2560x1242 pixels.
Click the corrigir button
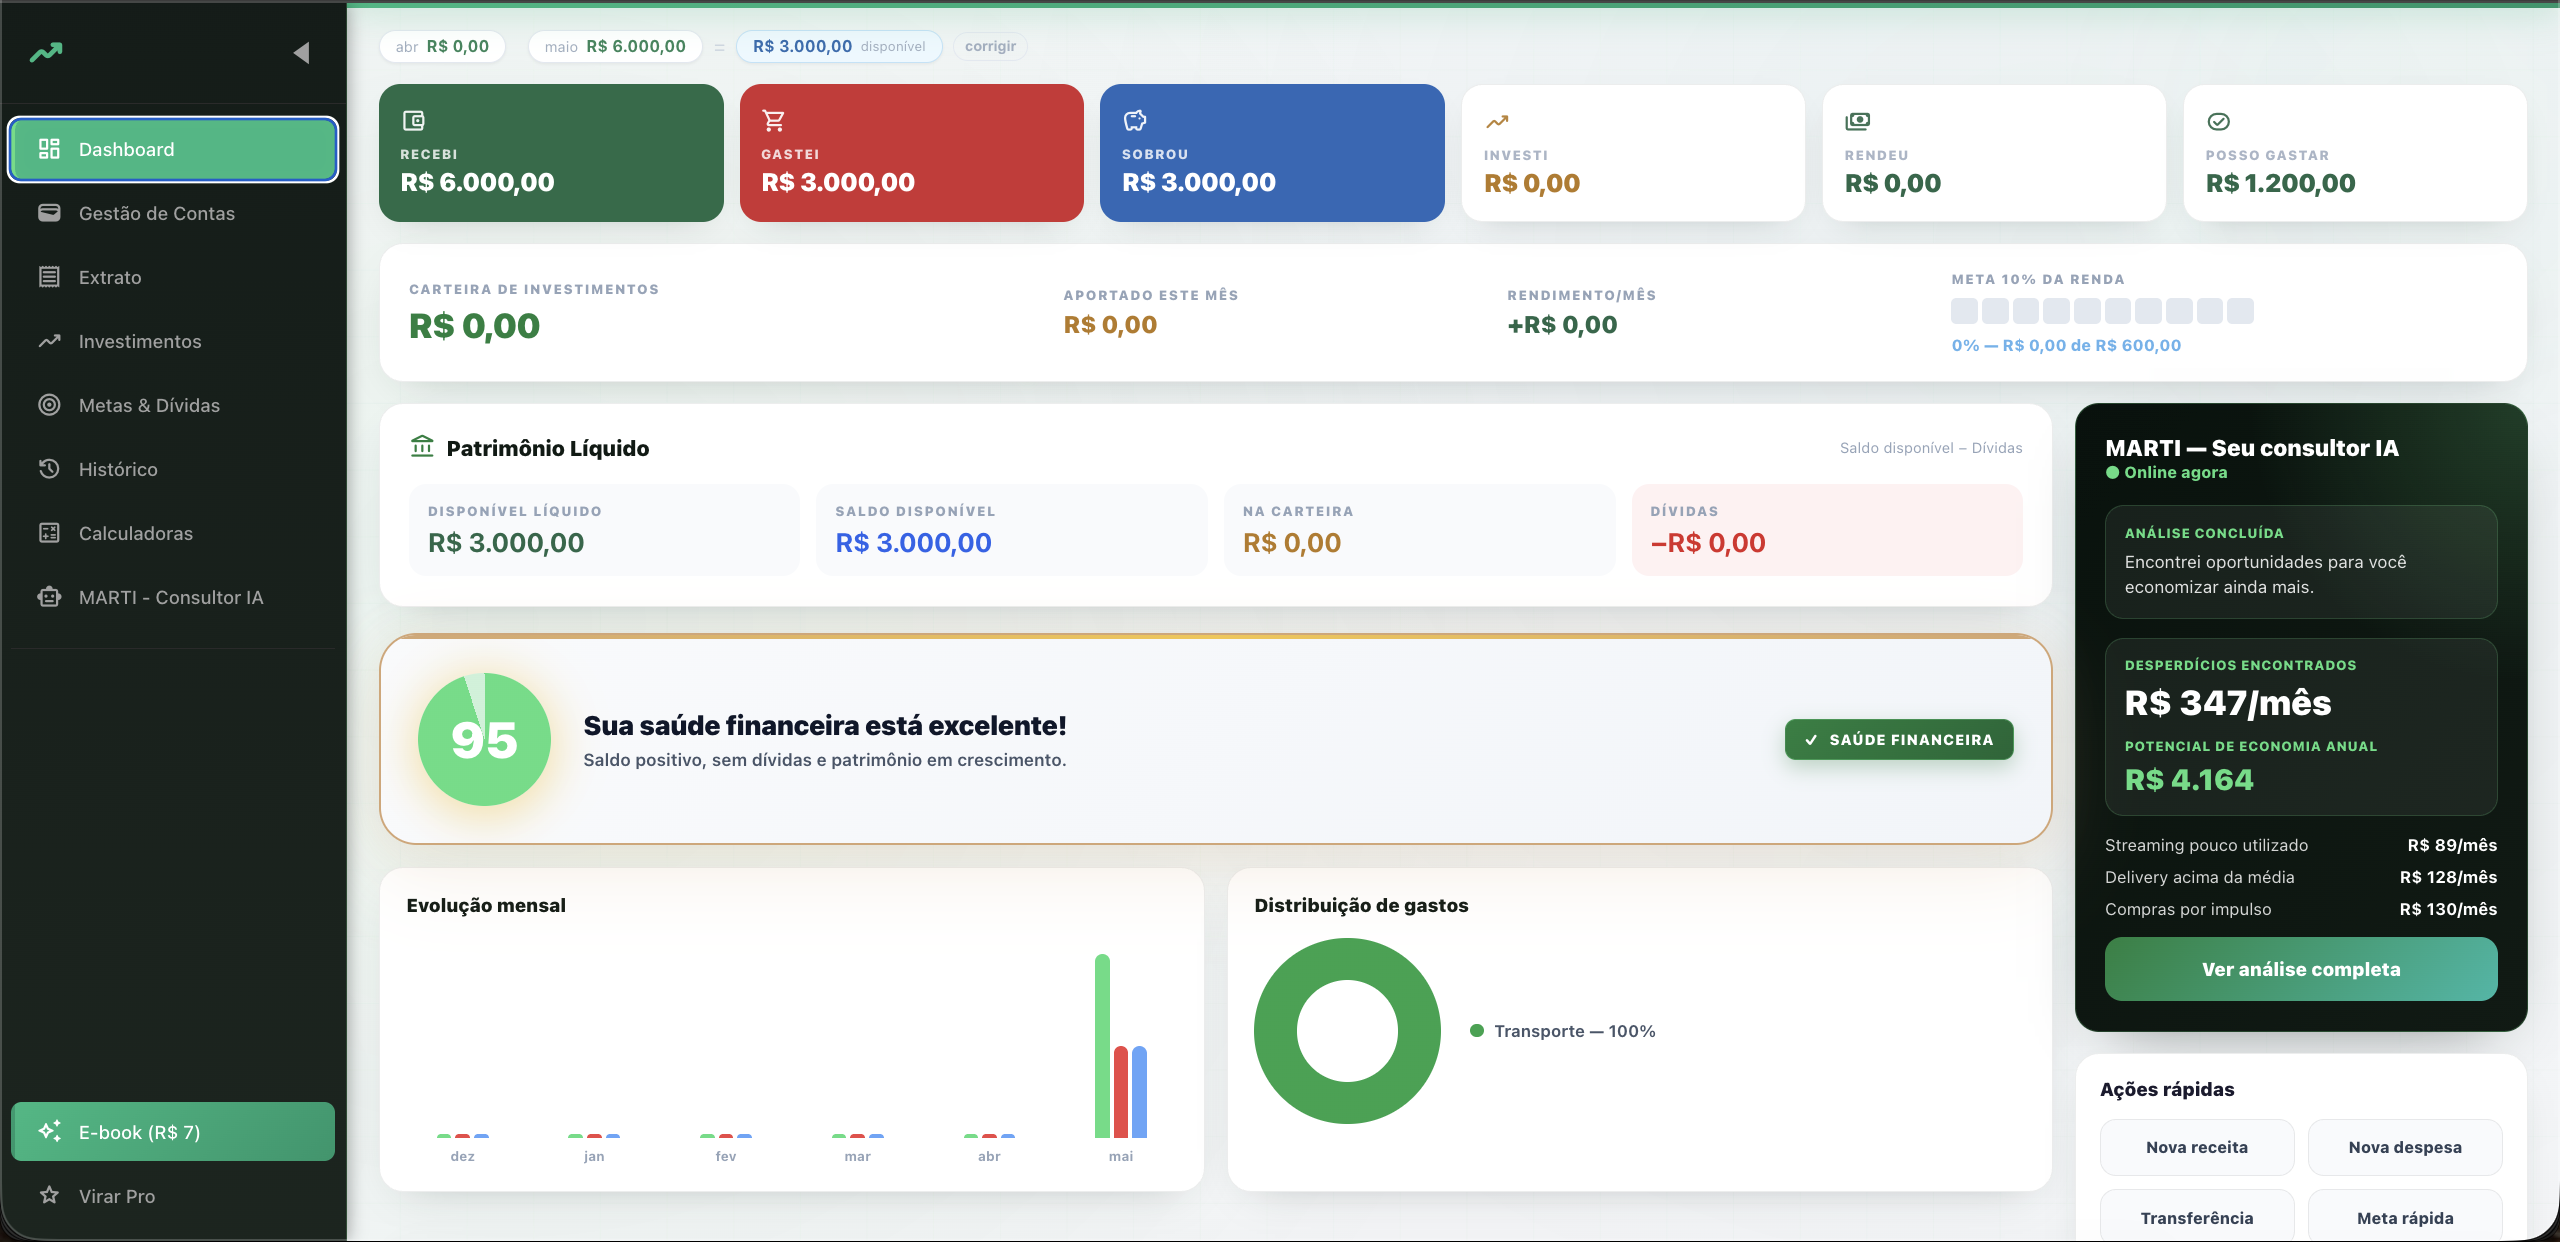point(990,46)
